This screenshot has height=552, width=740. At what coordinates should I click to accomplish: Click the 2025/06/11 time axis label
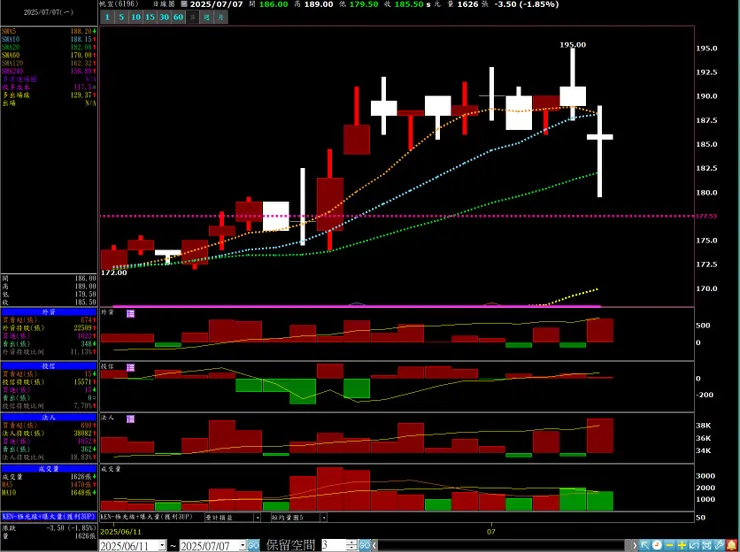121,532
